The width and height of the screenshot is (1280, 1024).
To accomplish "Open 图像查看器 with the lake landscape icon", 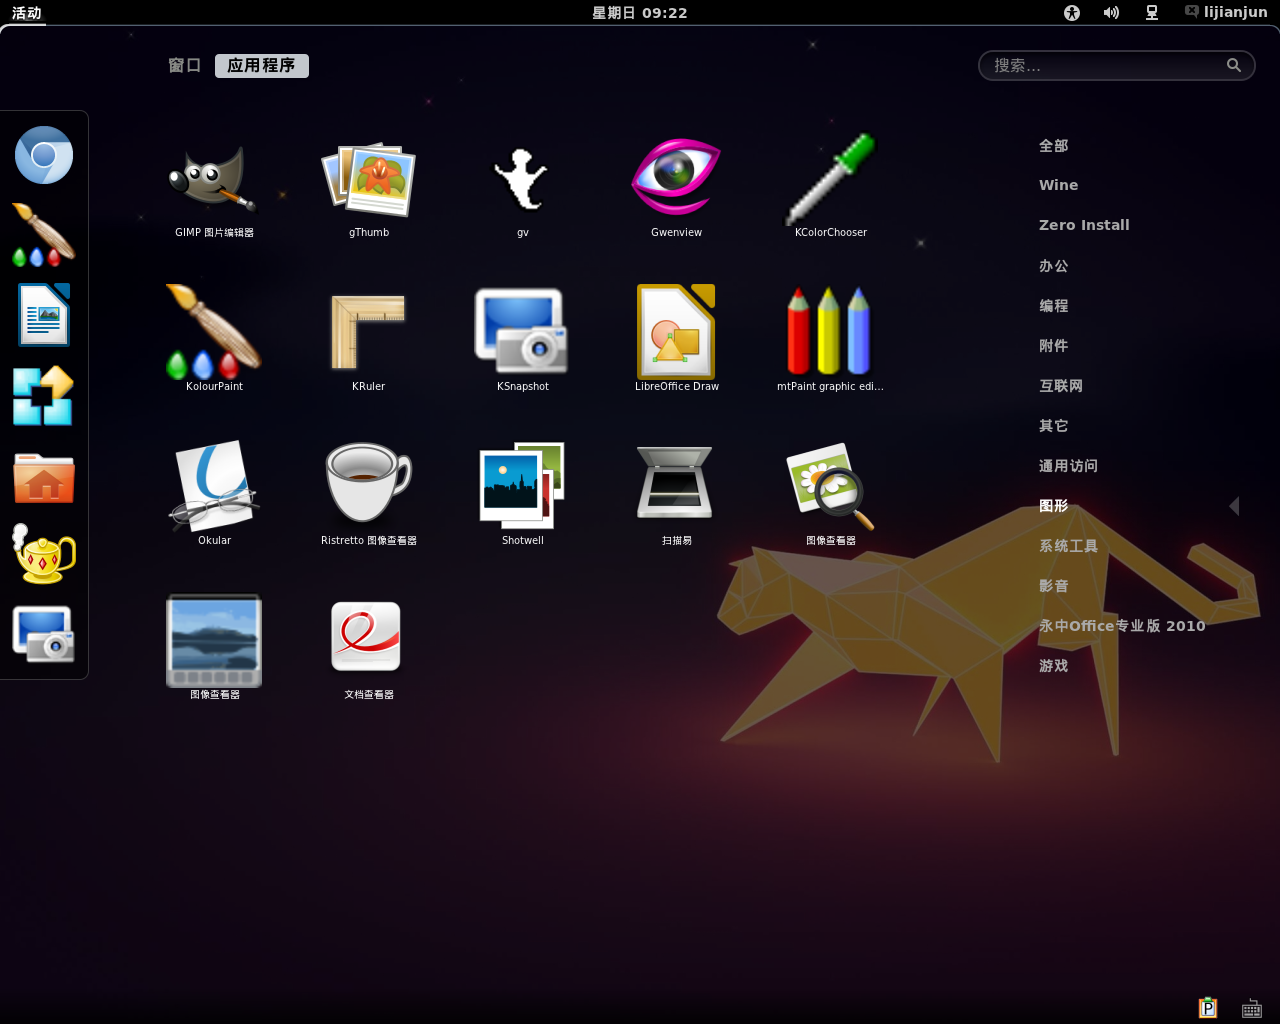I will click(214, 646).
